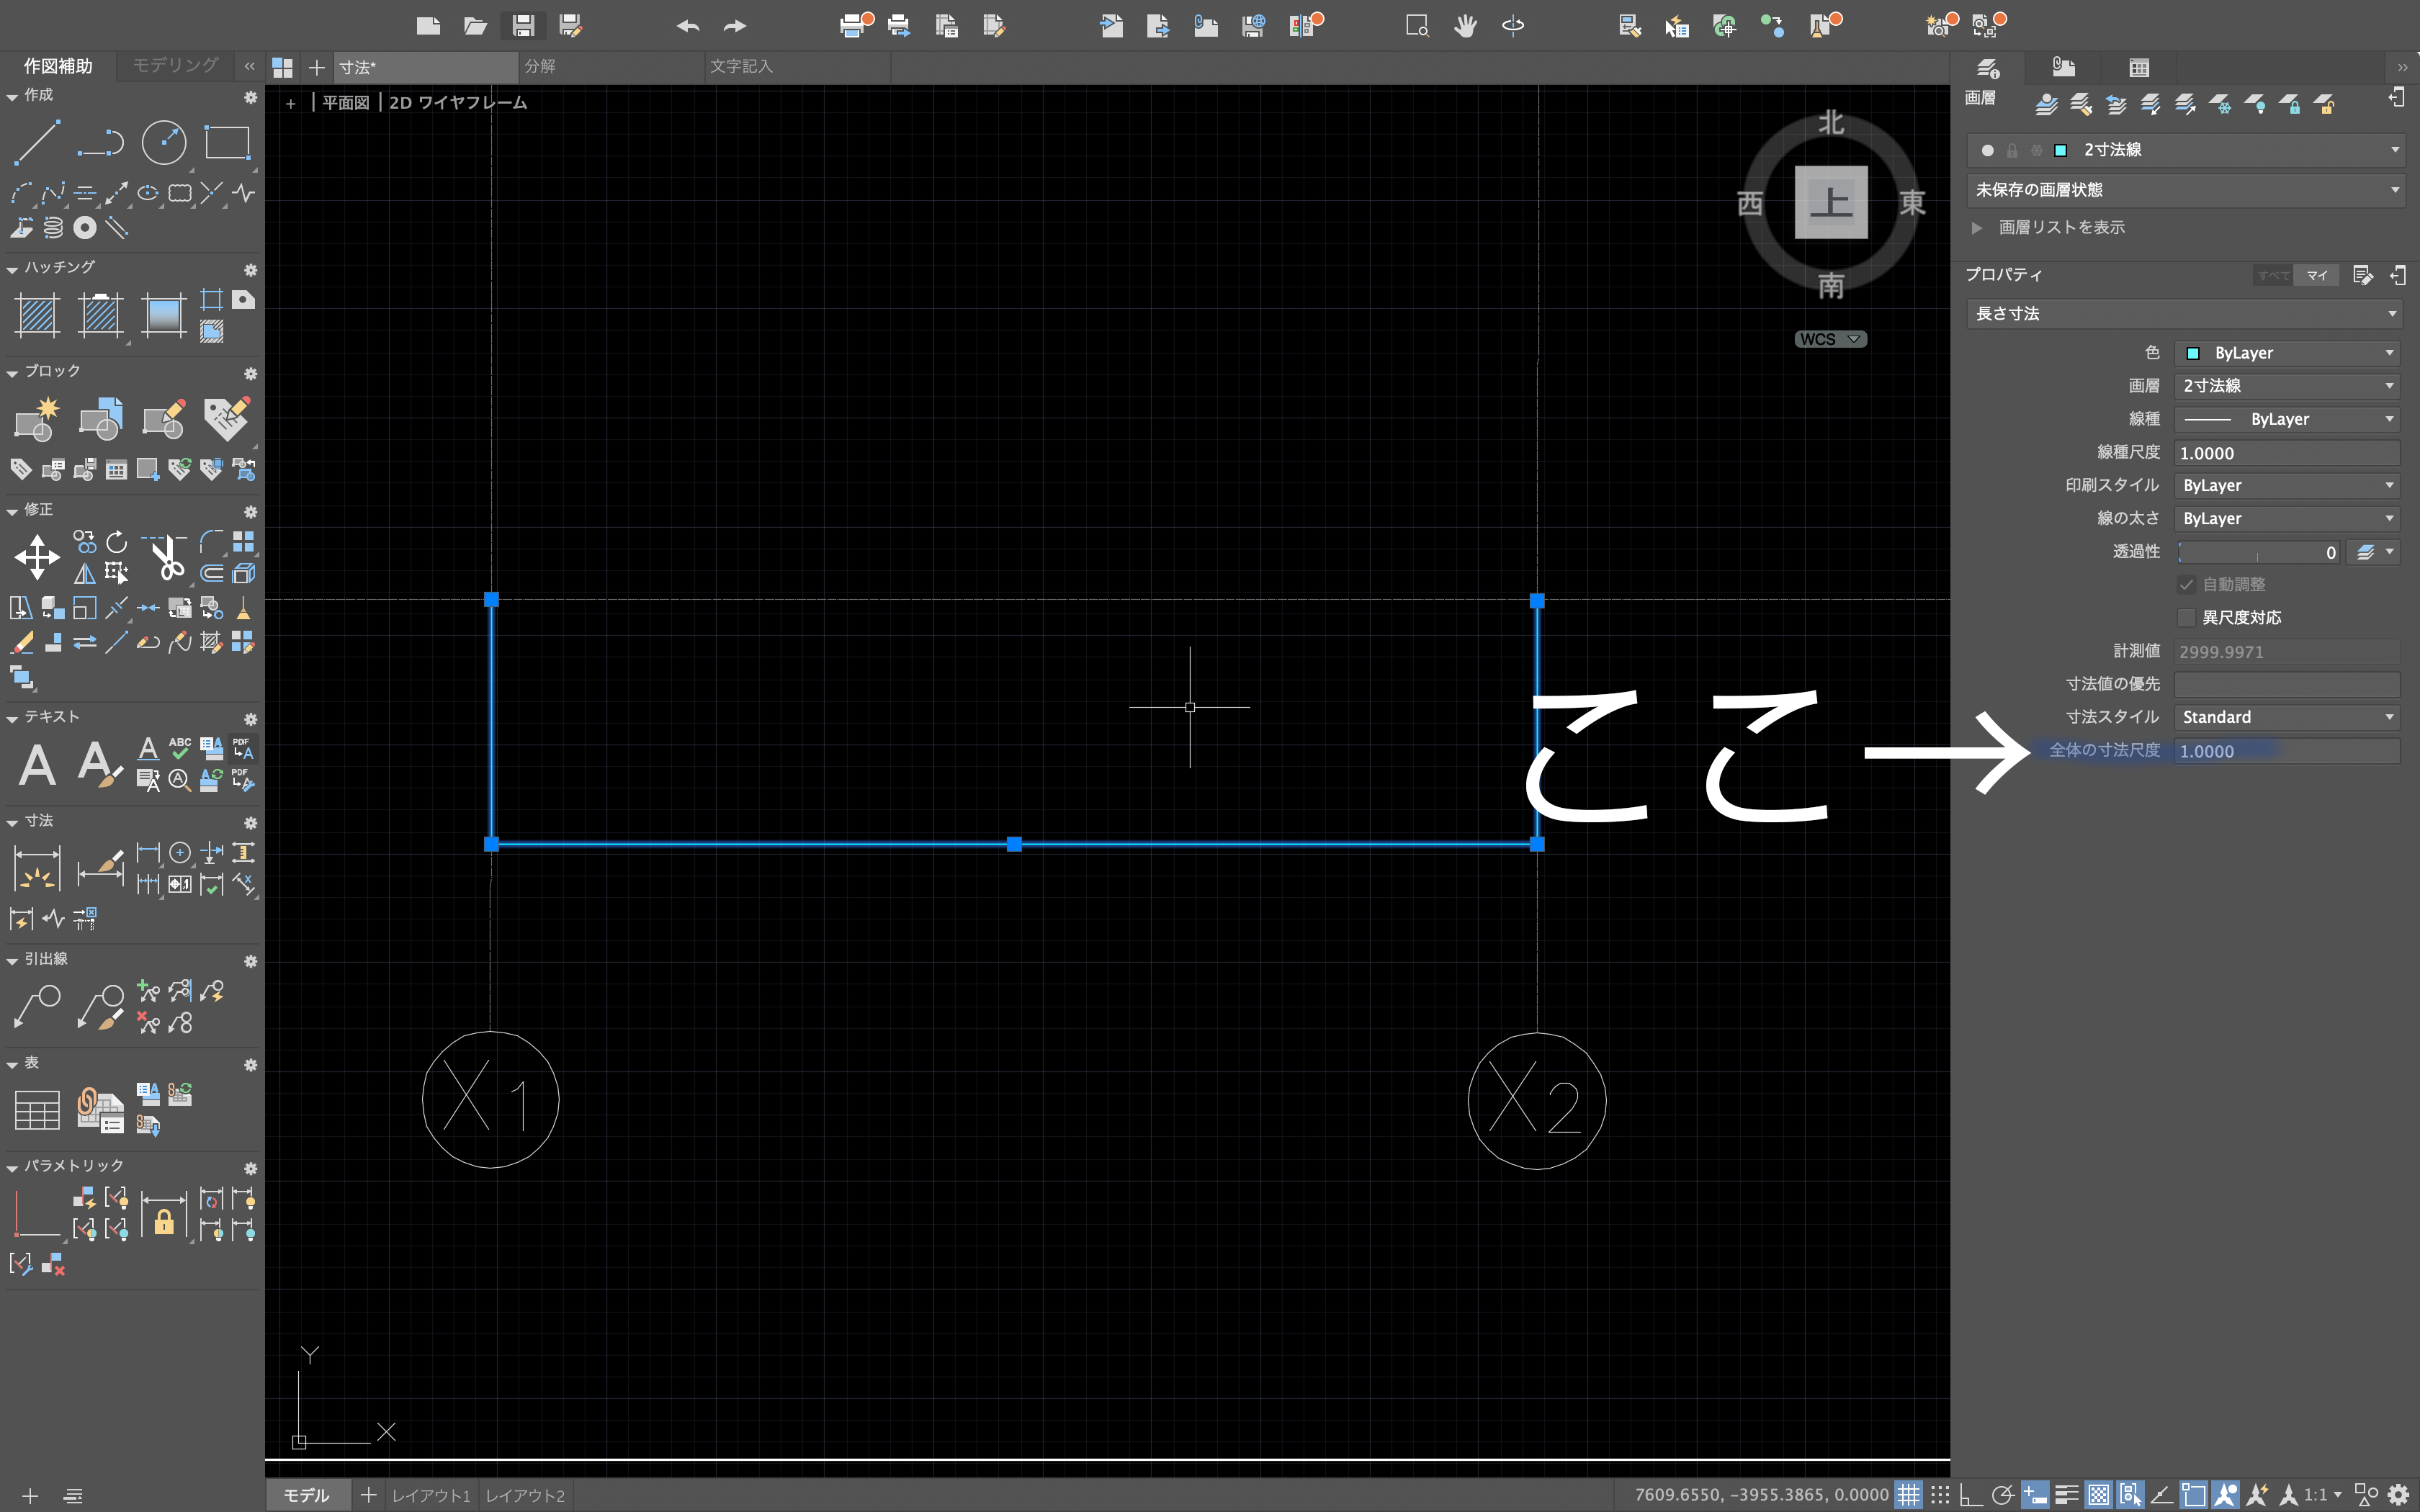Select the Circle tool
This screenshot has height=1512, width=2420.
coord(164,142)
